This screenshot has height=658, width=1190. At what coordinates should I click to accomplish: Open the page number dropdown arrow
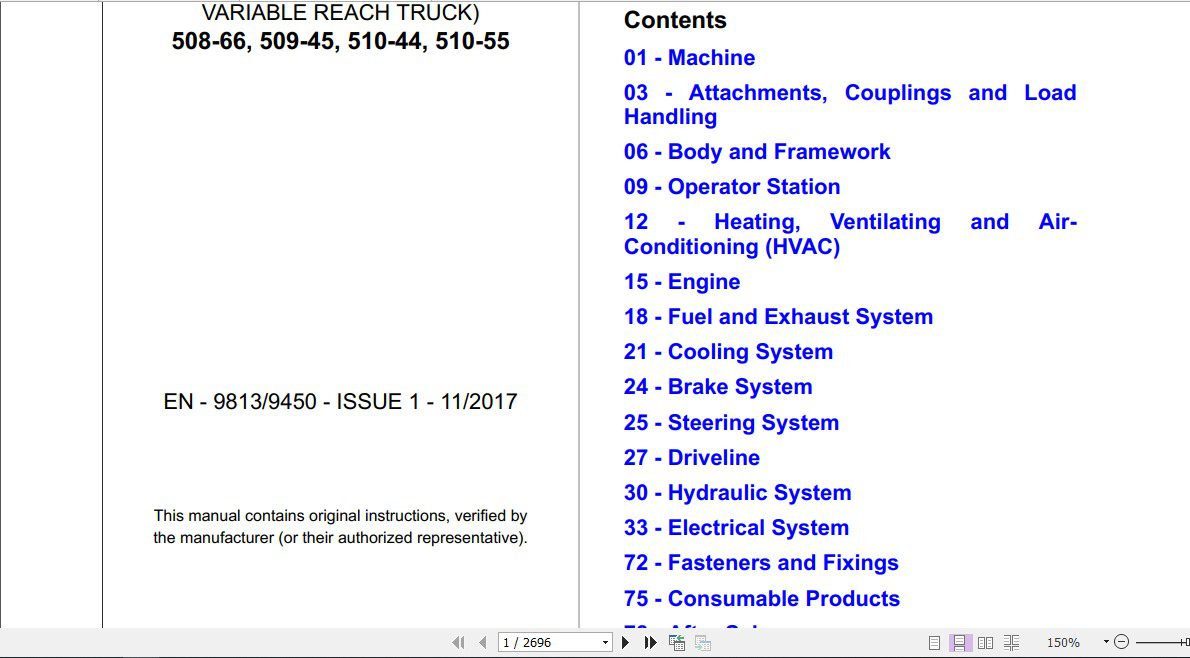coord(605,643)
